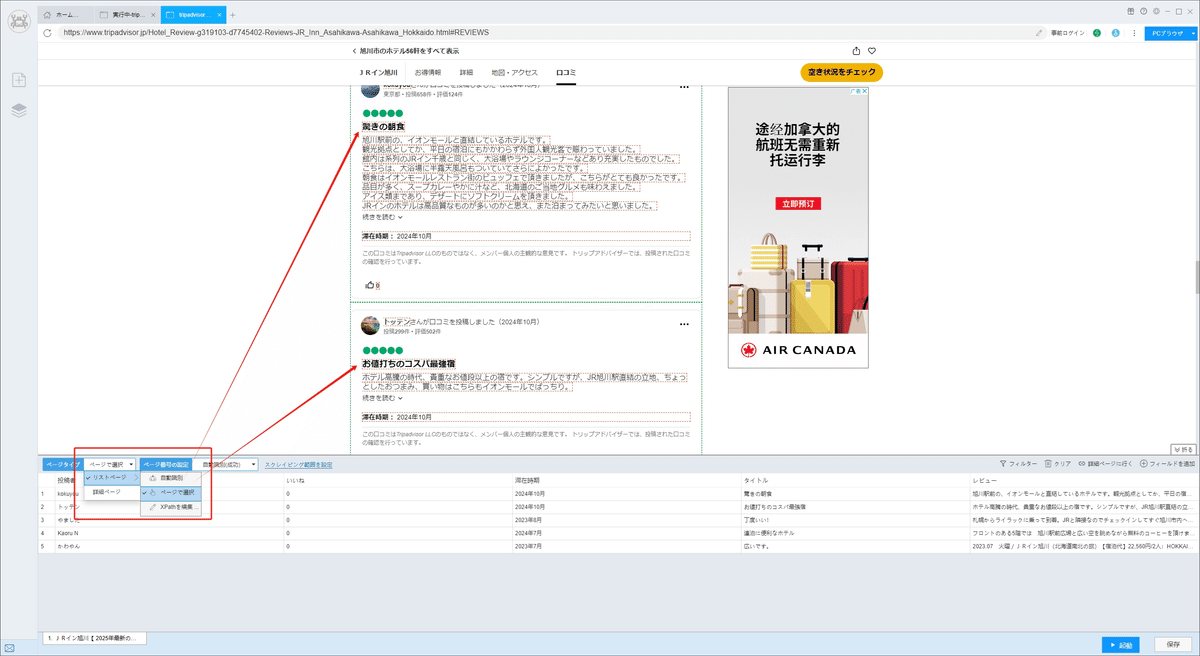The image size is (1200, 656).
Task: Click the green circle icon in address bar
Action: point(1097,32)
